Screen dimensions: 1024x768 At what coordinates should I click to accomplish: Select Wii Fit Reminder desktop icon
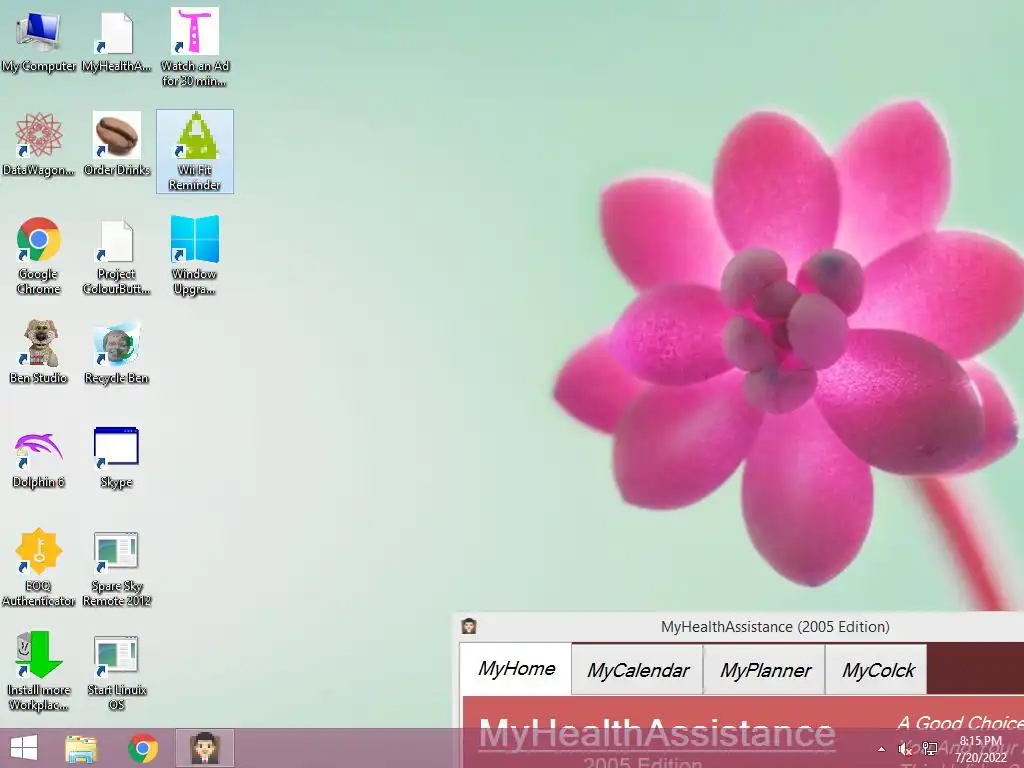195,152
